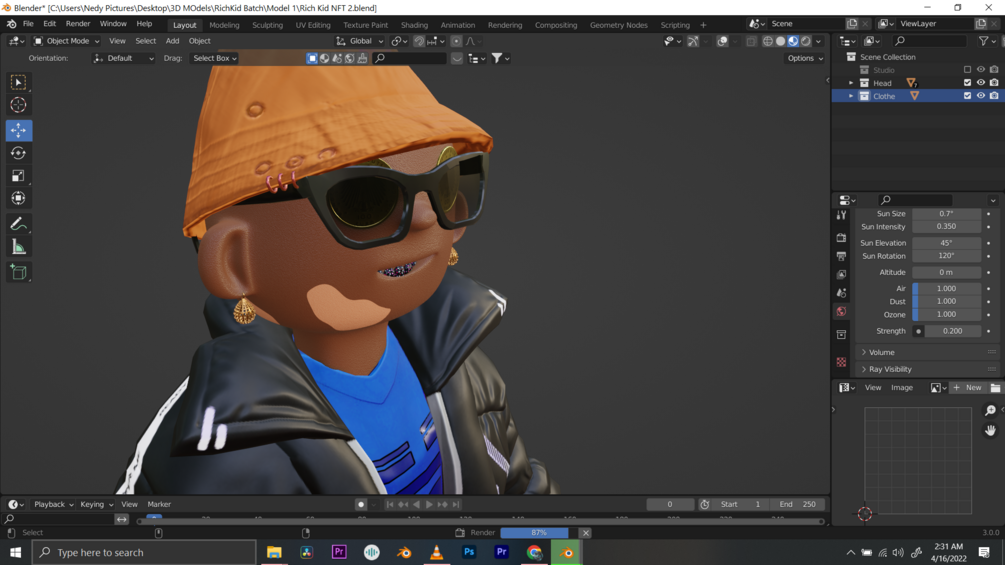The width and height of the screenshot is (1005, 565).
Task: Toggle viewport overlays
Action: (722, 41)
